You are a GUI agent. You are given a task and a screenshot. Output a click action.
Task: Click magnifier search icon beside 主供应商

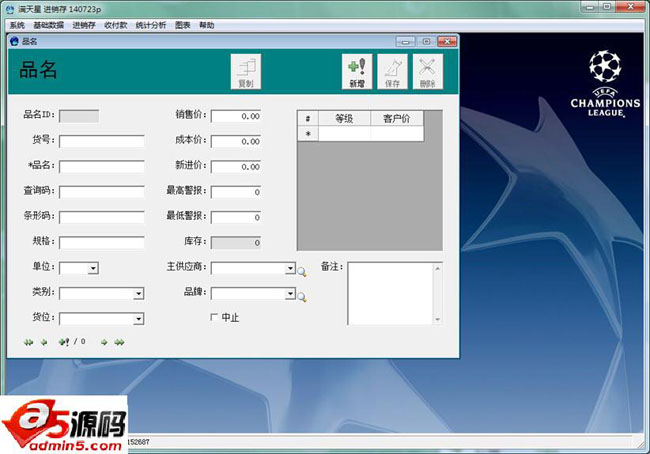coord(302,272)
